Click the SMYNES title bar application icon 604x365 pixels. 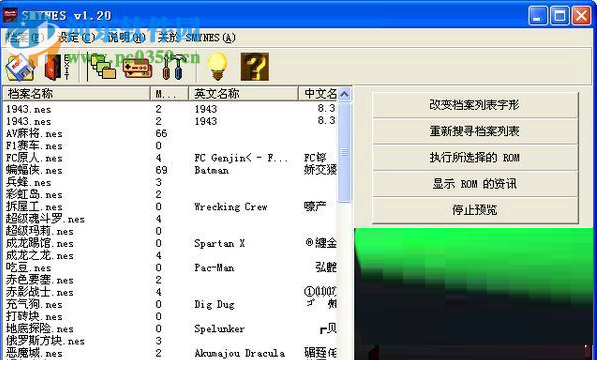tap(10, 15)
